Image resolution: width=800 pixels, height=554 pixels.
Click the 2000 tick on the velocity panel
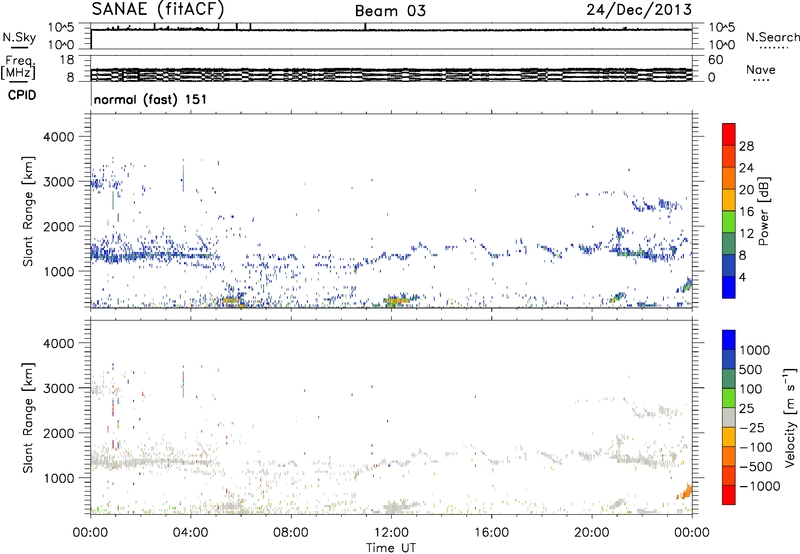58,433
